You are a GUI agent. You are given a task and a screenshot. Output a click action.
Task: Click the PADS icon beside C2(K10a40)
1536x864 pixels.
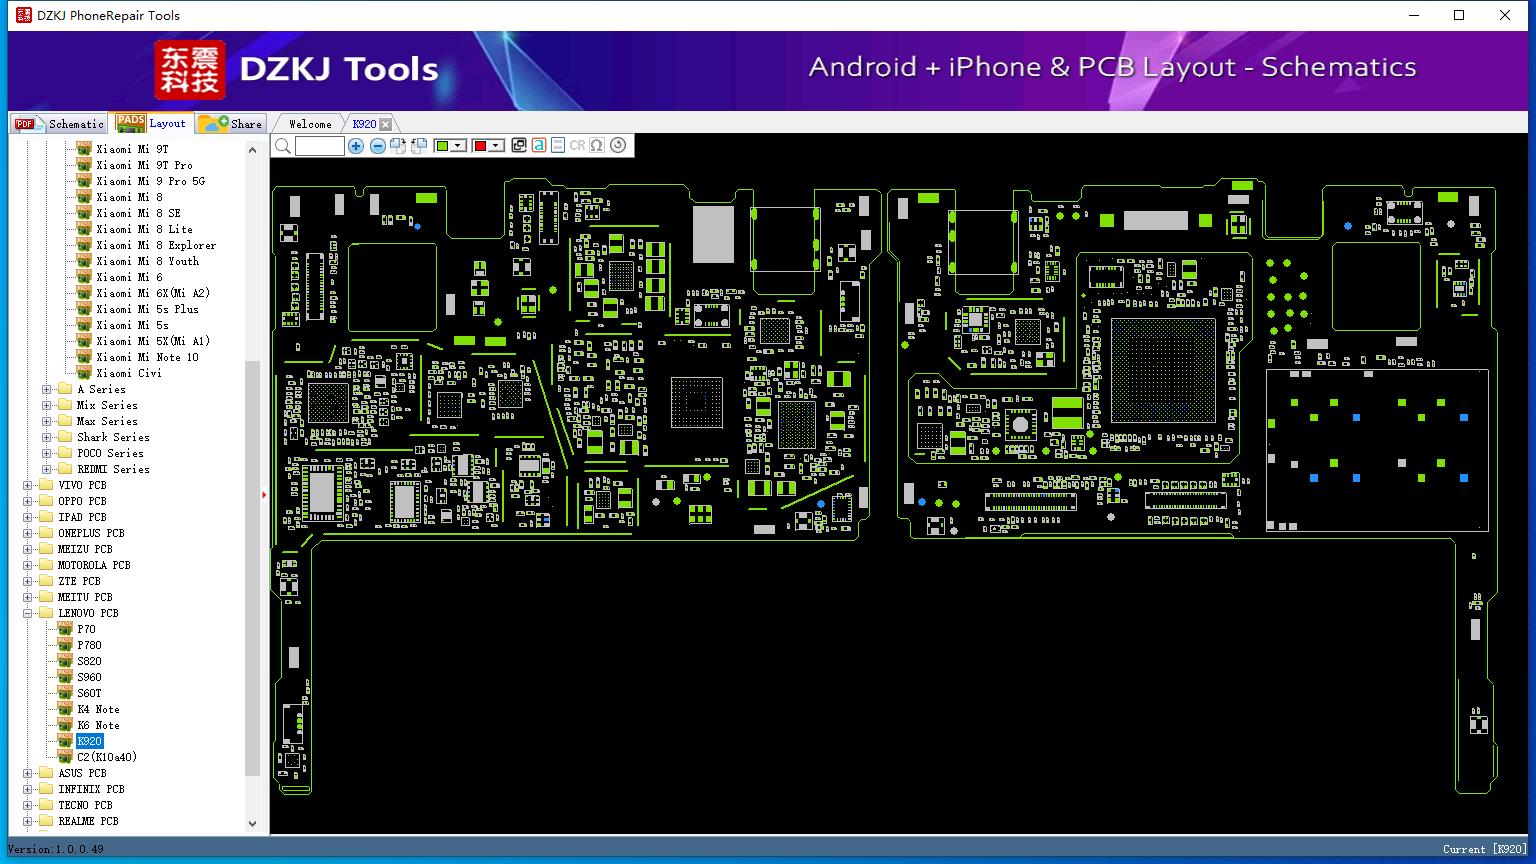click(65, 756)
